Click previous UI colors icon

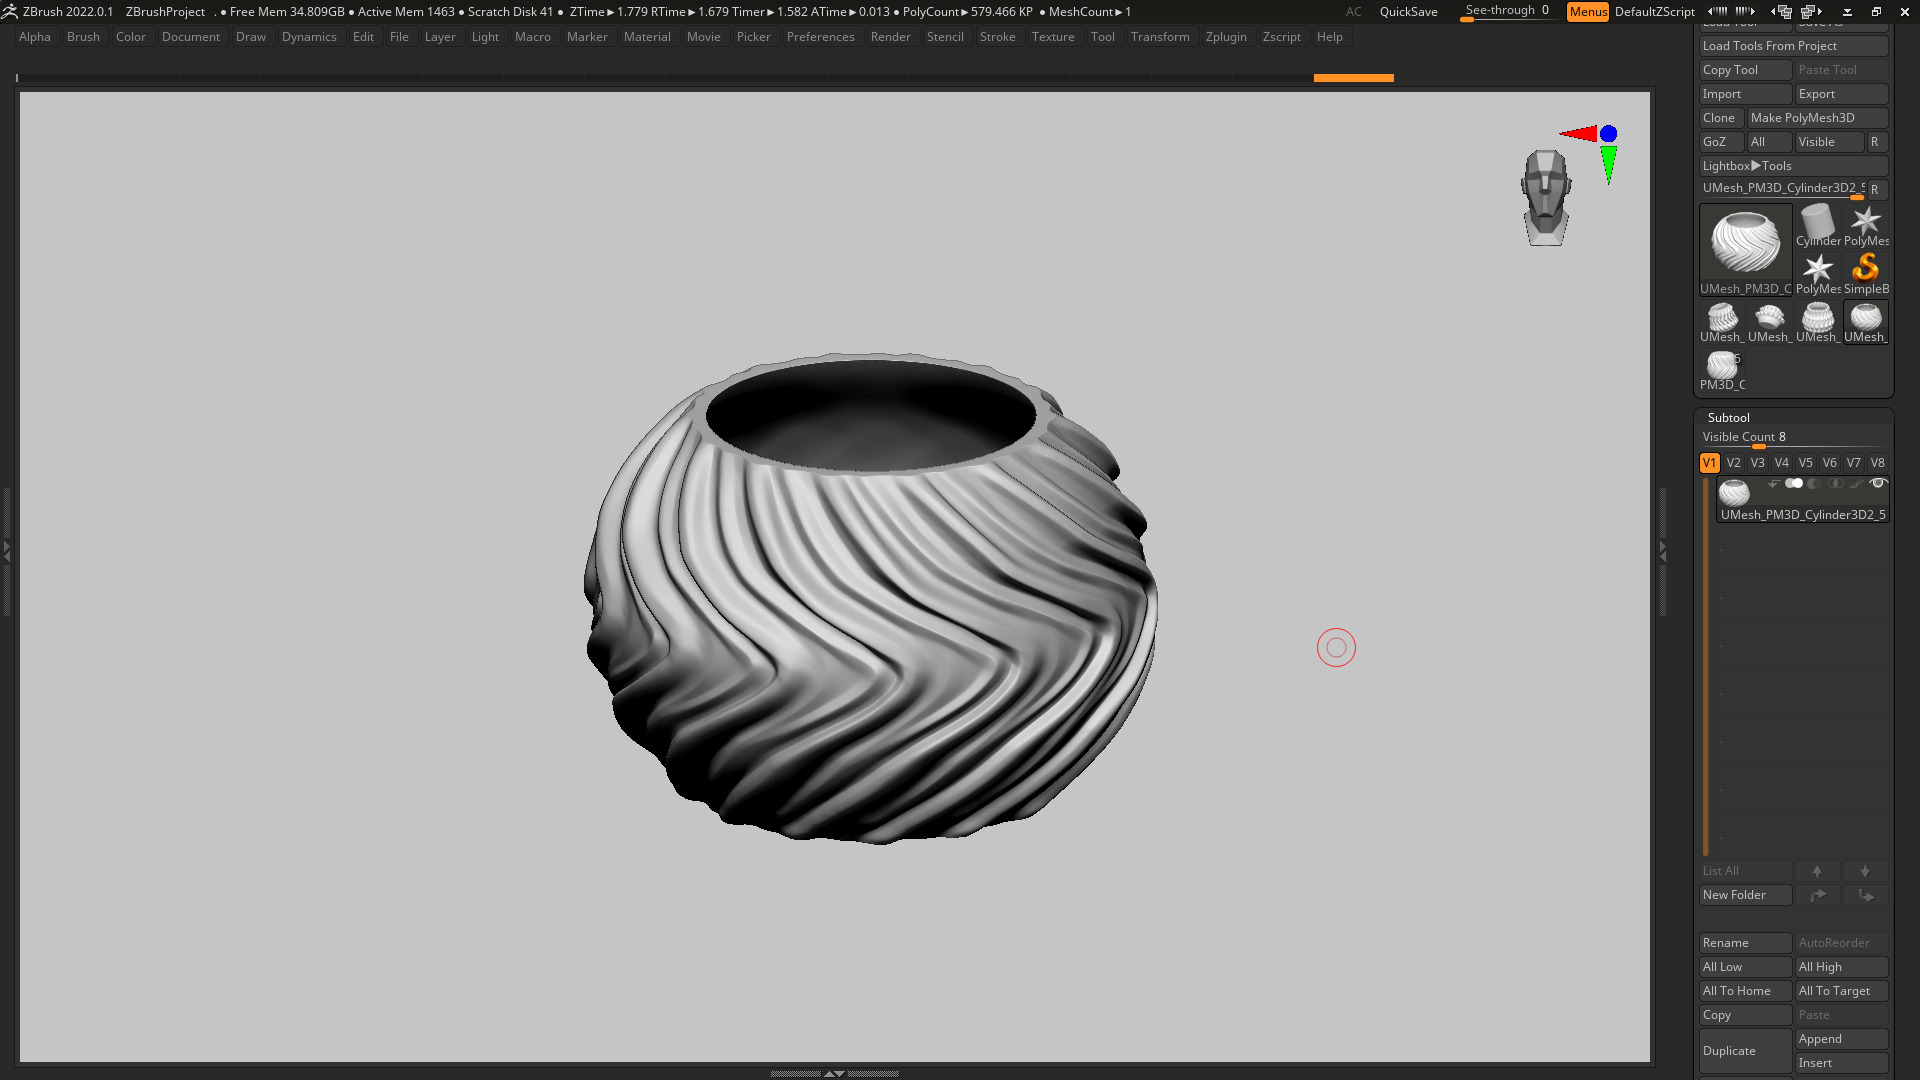(x=1718, y=12)
